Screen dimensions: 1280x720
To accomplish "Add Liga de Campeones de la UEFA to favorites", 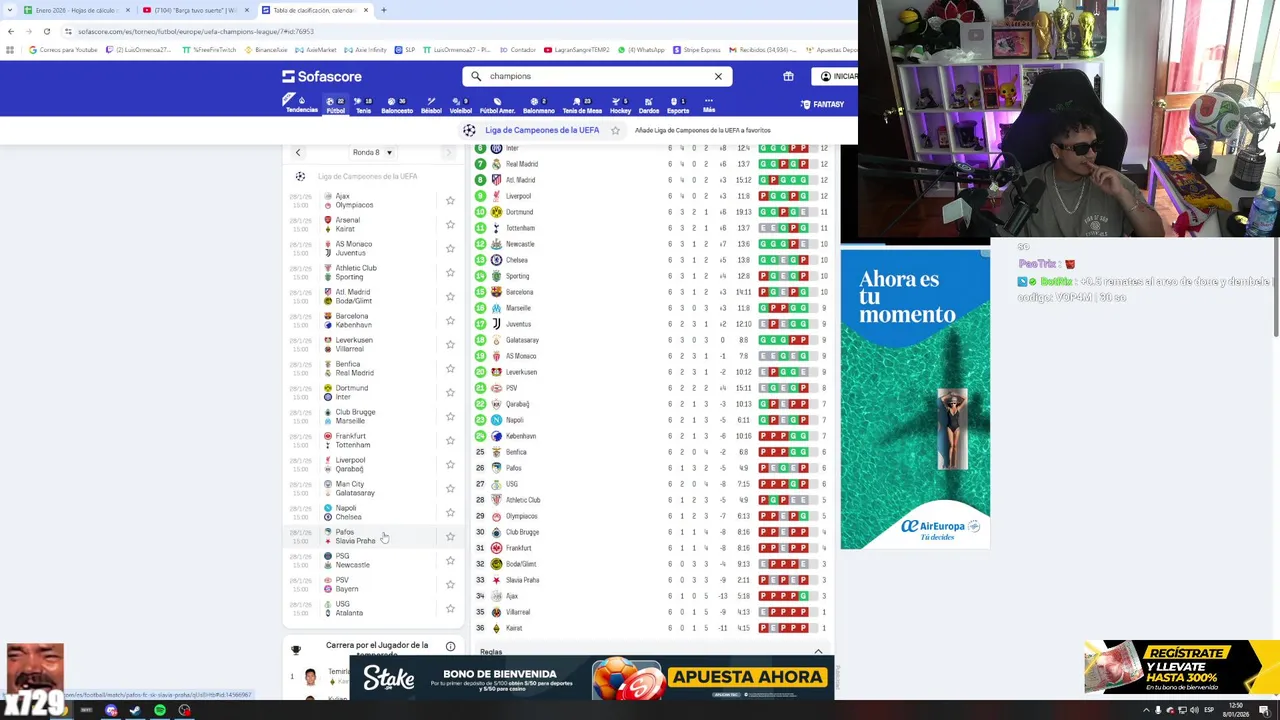I will (x=615, y=130).
